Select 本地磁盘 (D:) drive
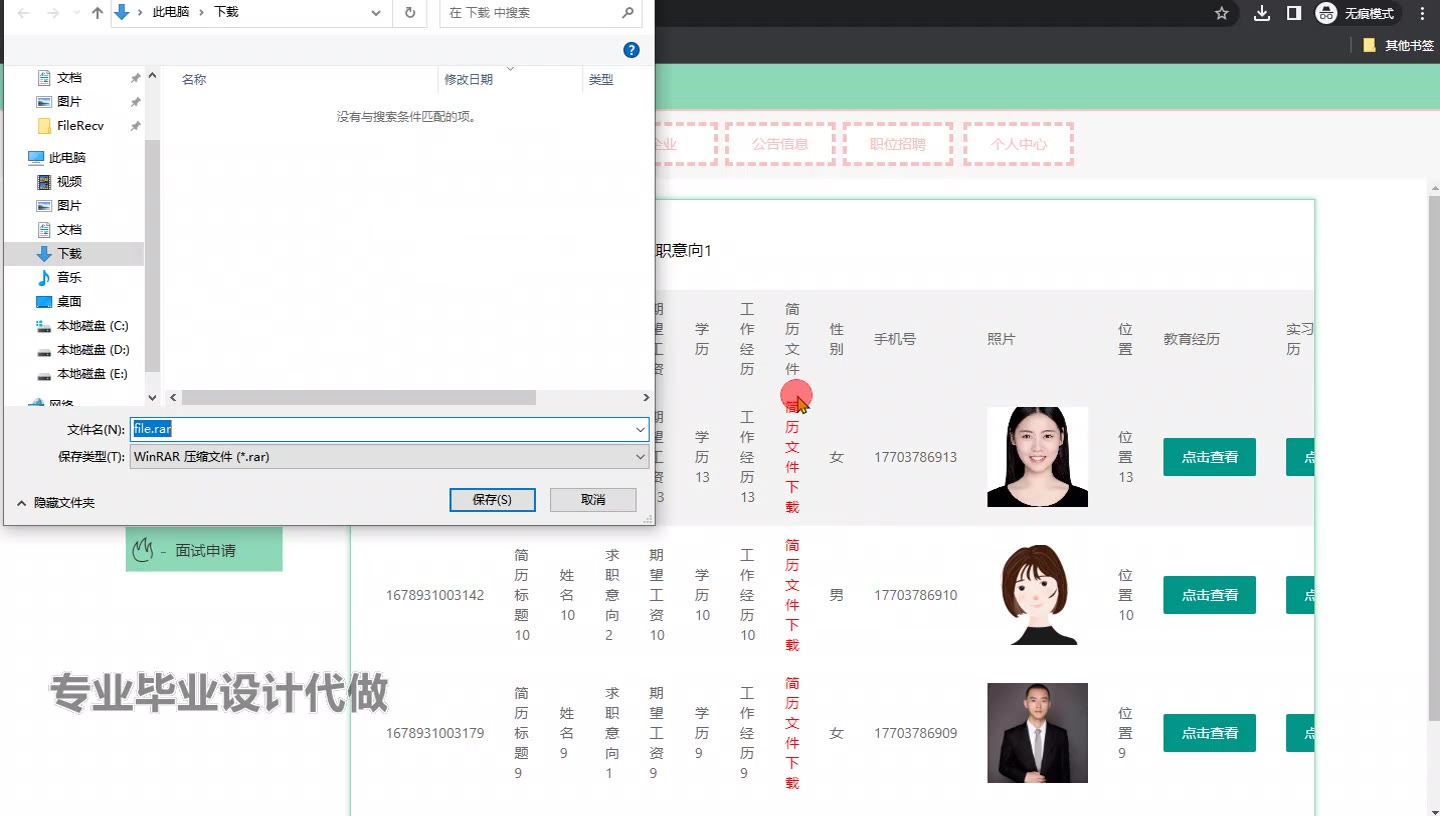The image size is (1440, 816). [x=93, y=350]
